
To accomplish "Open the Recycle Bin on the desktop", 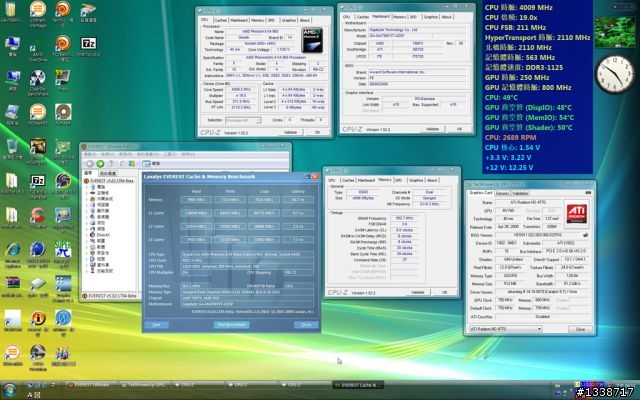I will pos(12,149).
